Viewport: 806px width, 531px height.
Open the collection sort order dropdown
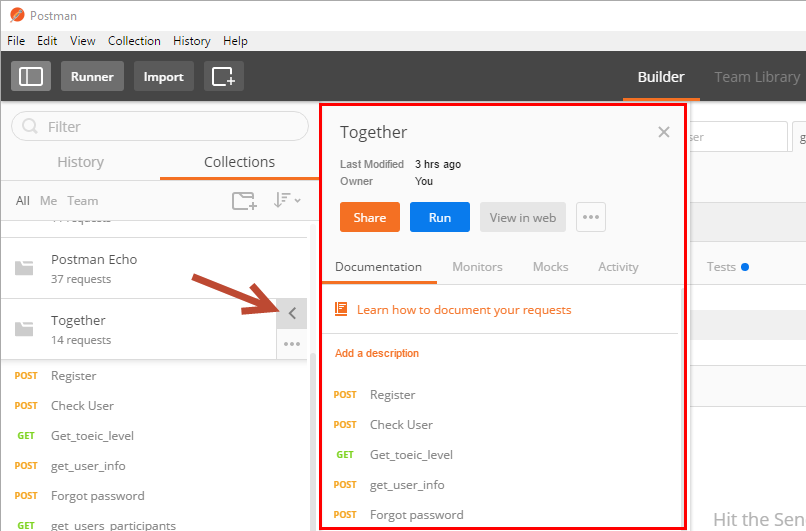(x=287, y=200)
